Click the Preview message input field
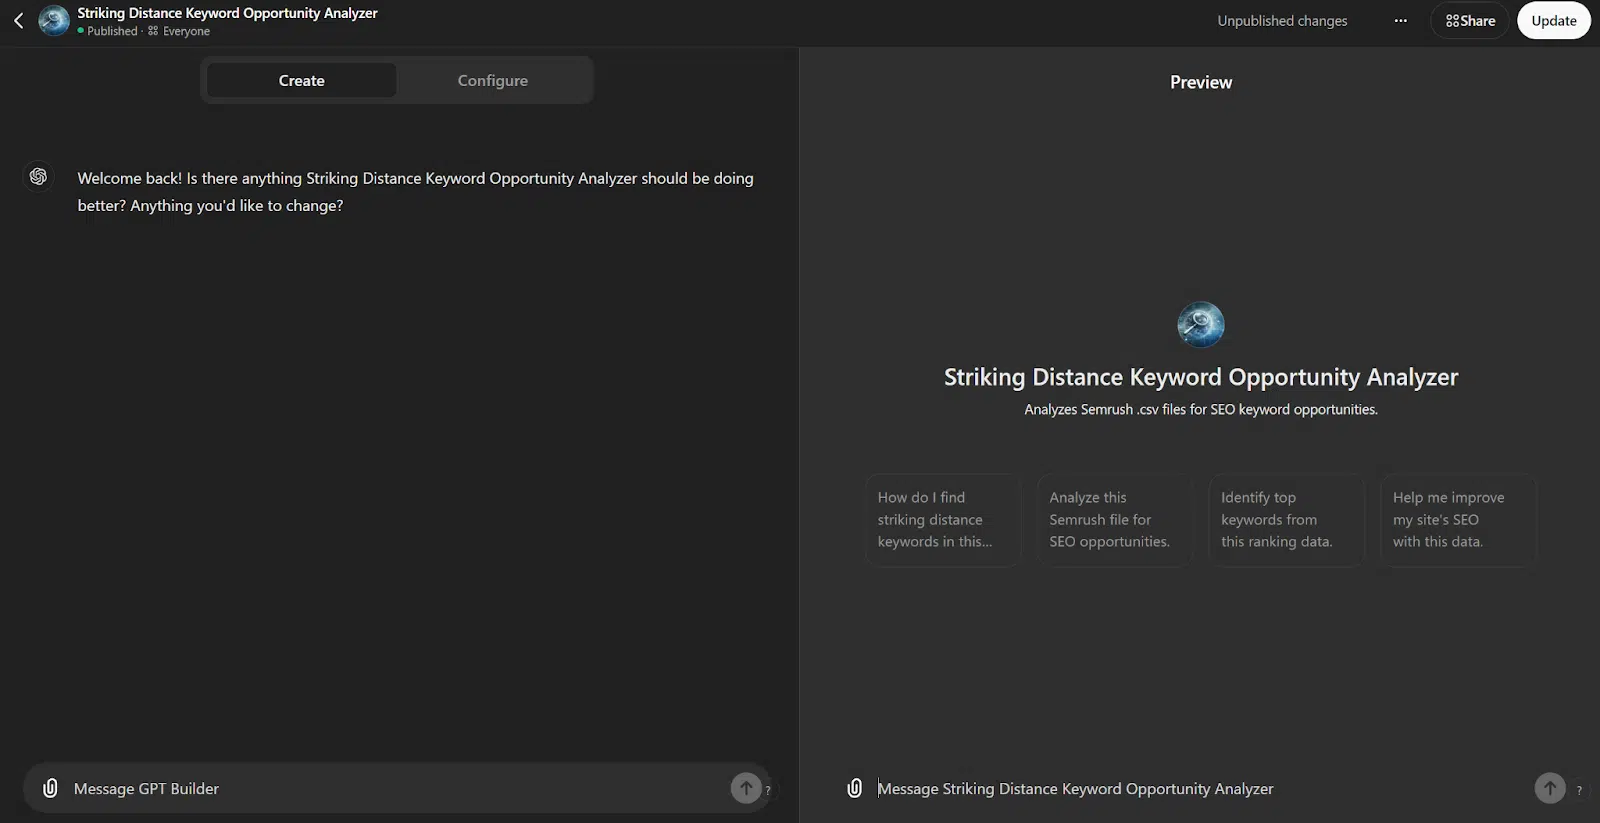Screen dimensions: 1600x823 [x=1190, y=788]
